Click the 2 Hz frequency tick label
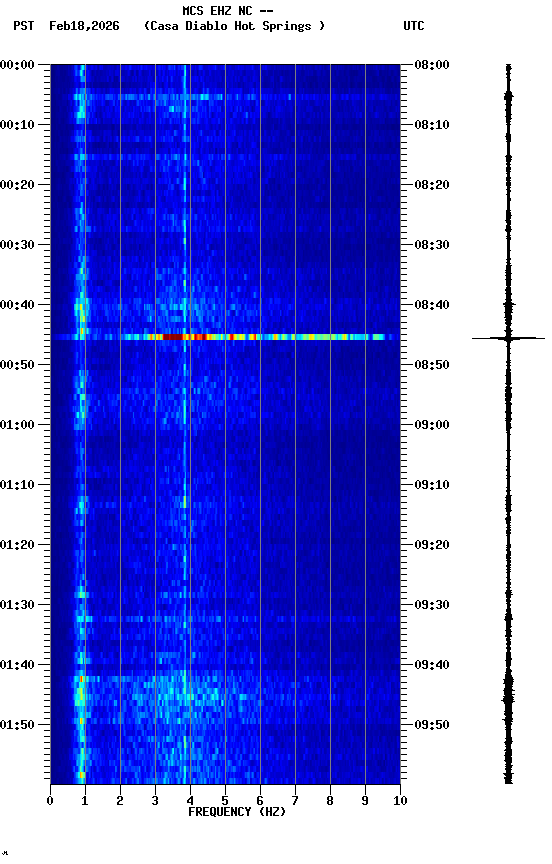Image resolution: width=552 pixels, height=864 pixels. (x=120, y=801)
